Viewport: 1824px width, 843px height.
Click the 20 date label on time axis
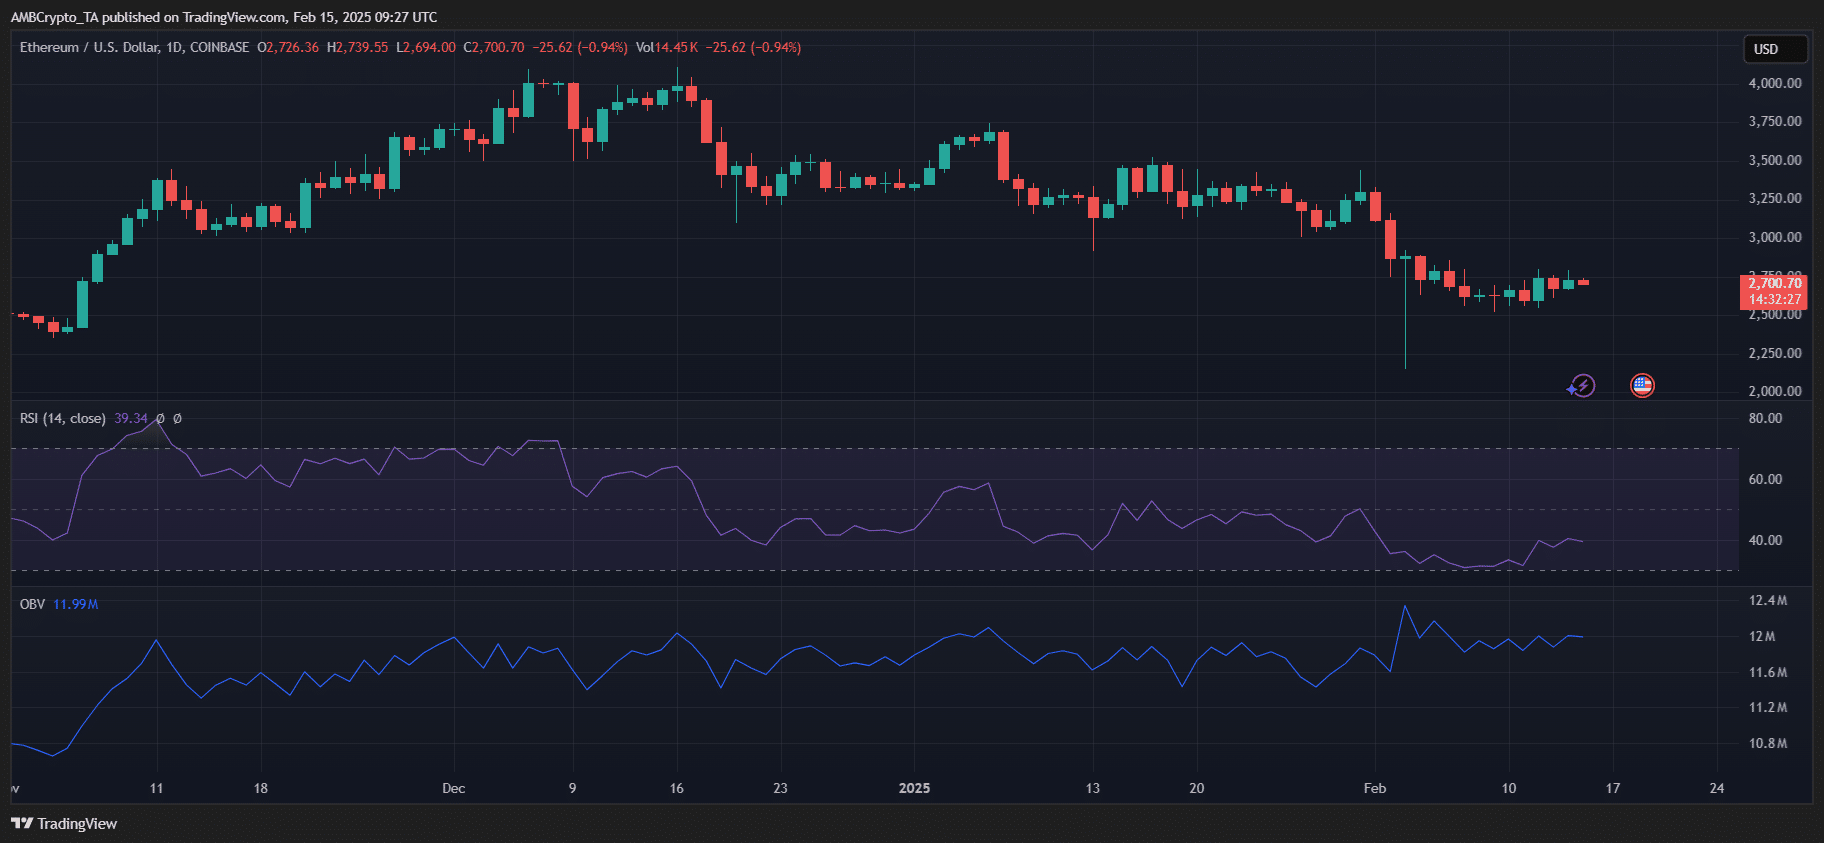(x=1196, y=788)
